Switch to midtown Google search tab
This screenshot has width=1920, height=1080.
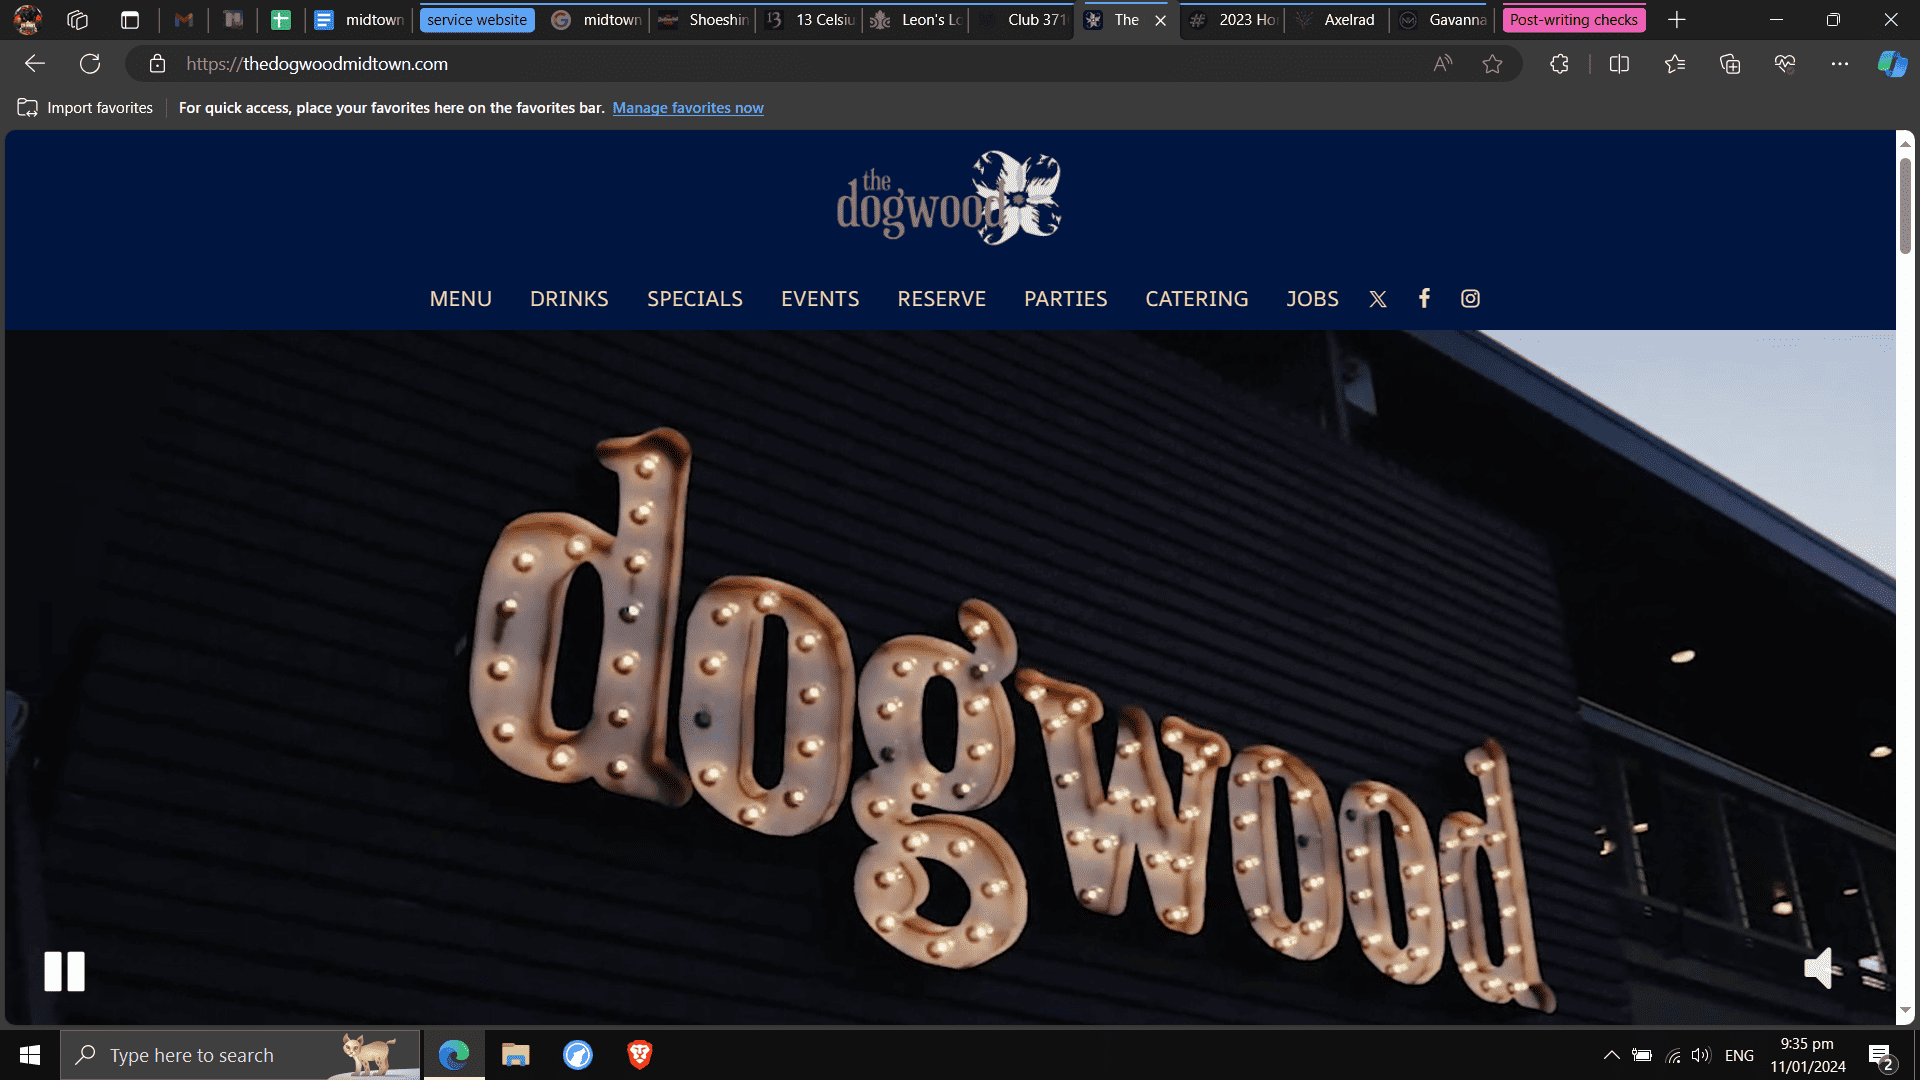597,20
